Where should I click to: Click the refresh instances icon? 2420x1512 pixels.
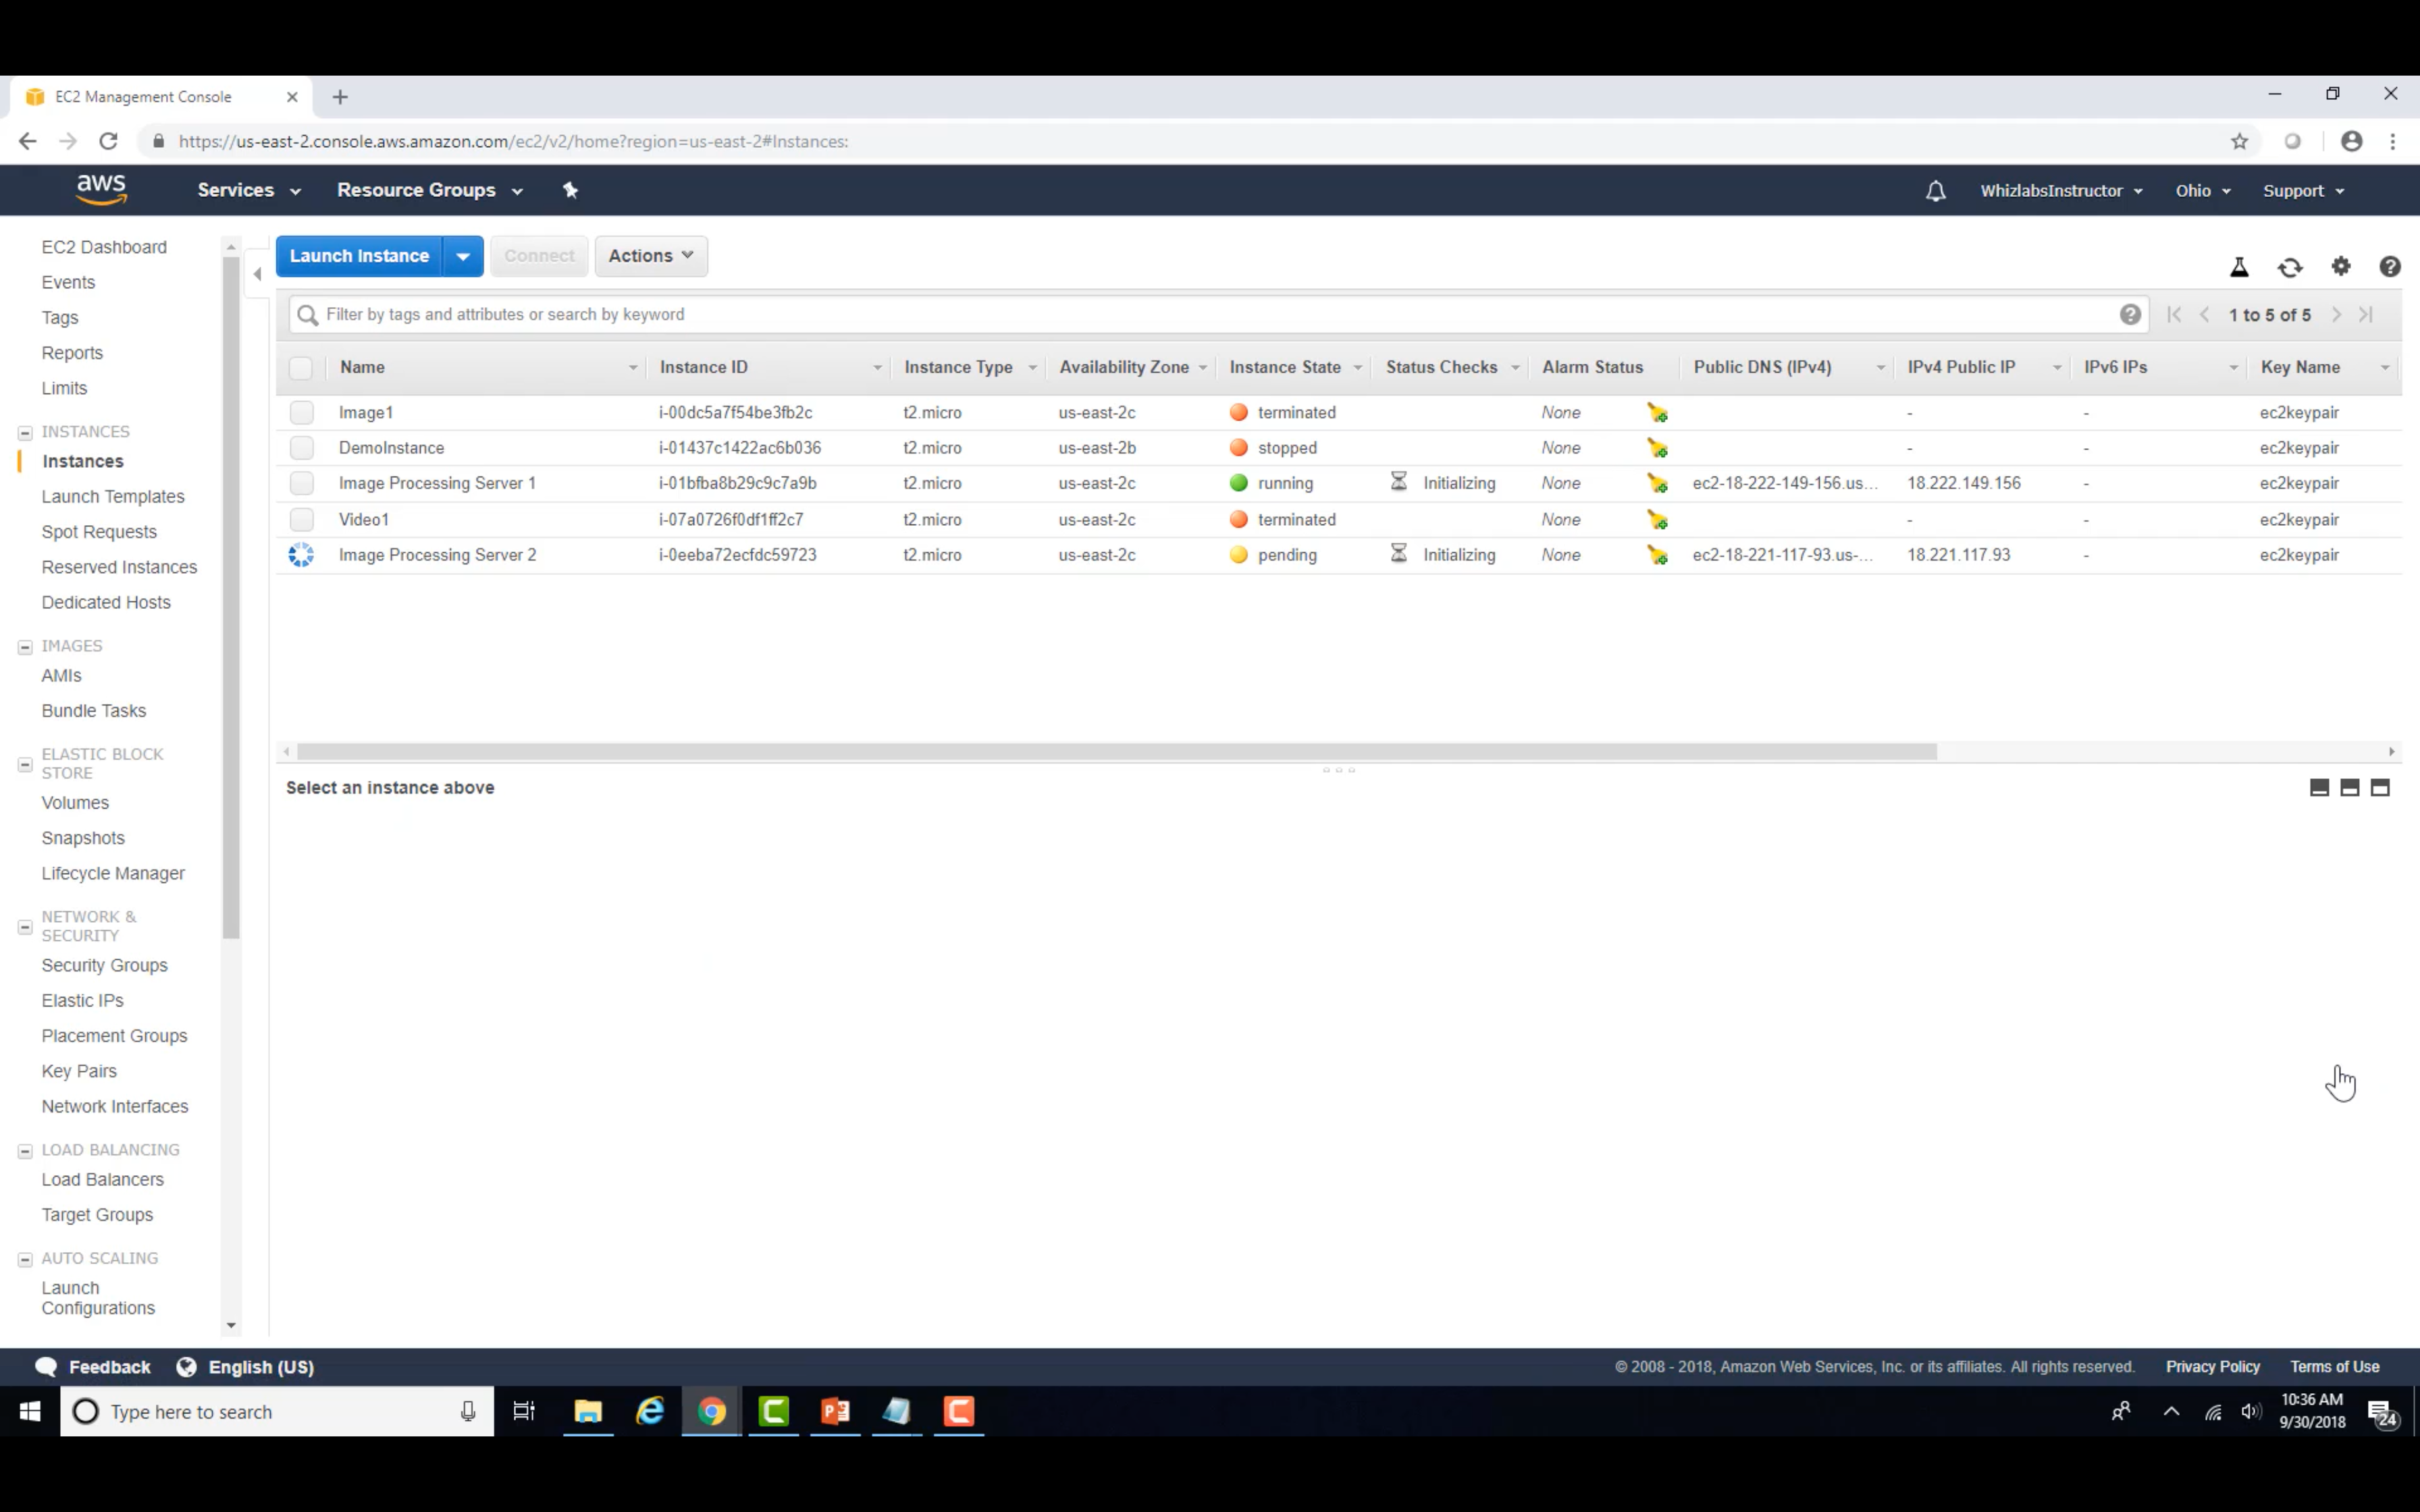tap(2290, 267)
